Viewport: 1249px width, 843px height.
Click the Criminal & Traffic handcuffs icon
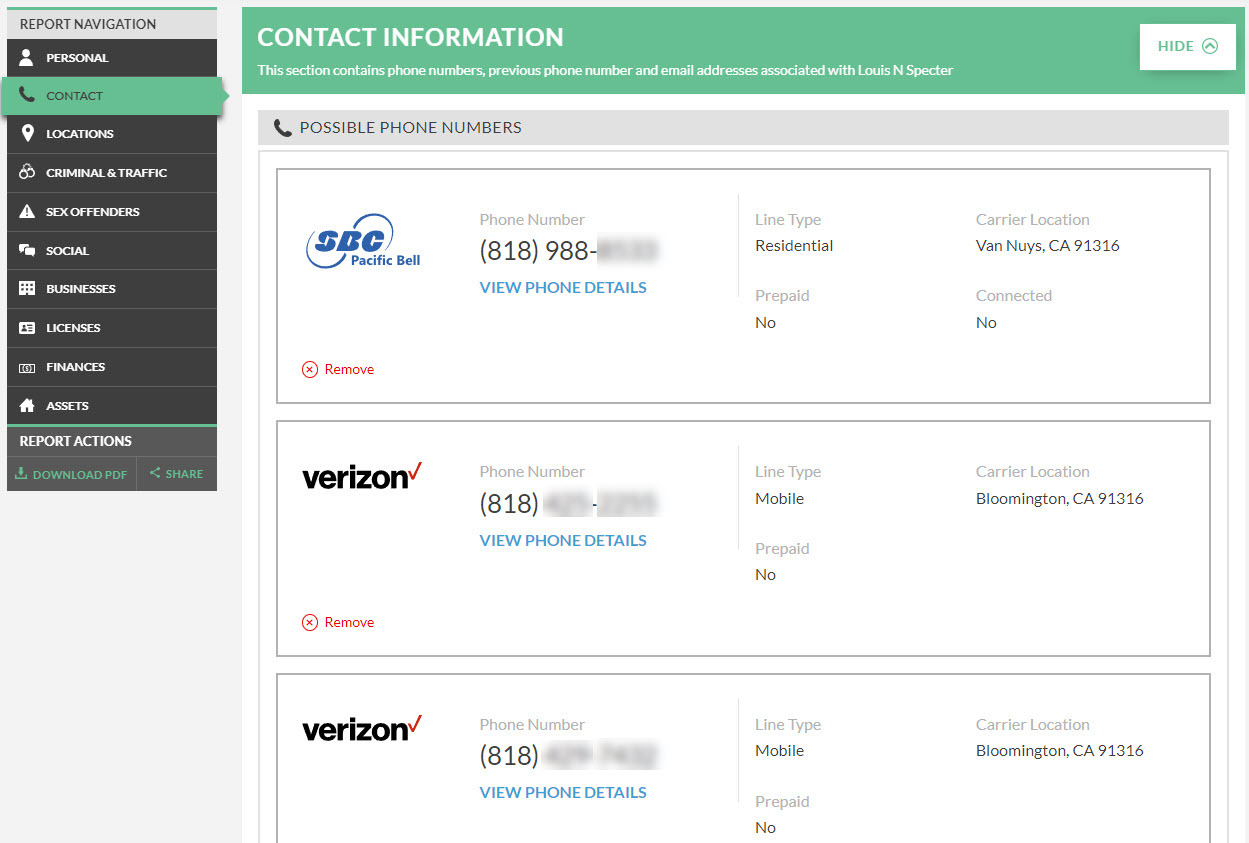[27, 172]
